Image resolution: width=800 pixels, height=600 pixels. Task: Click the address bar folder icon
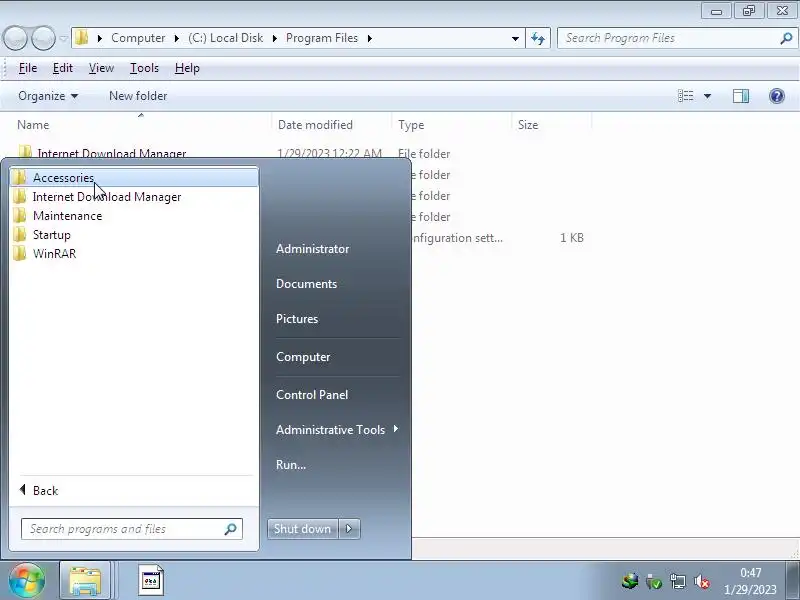(x=82, y=38)
